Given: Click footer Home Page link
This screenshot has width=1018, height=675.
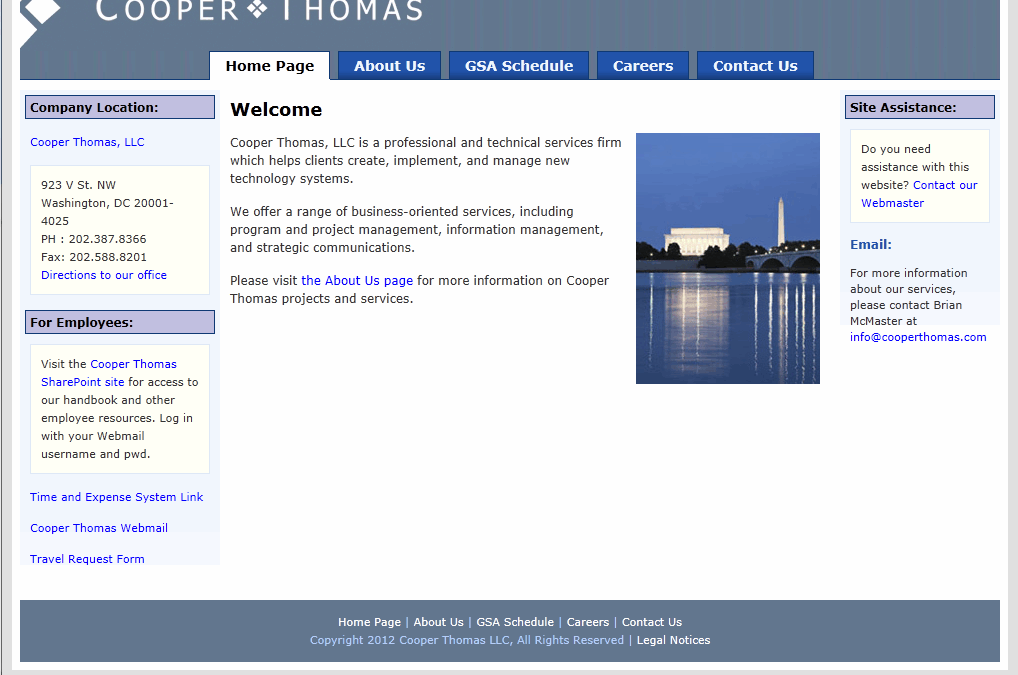Looking at the screenshot, I should tap(369, 622).
